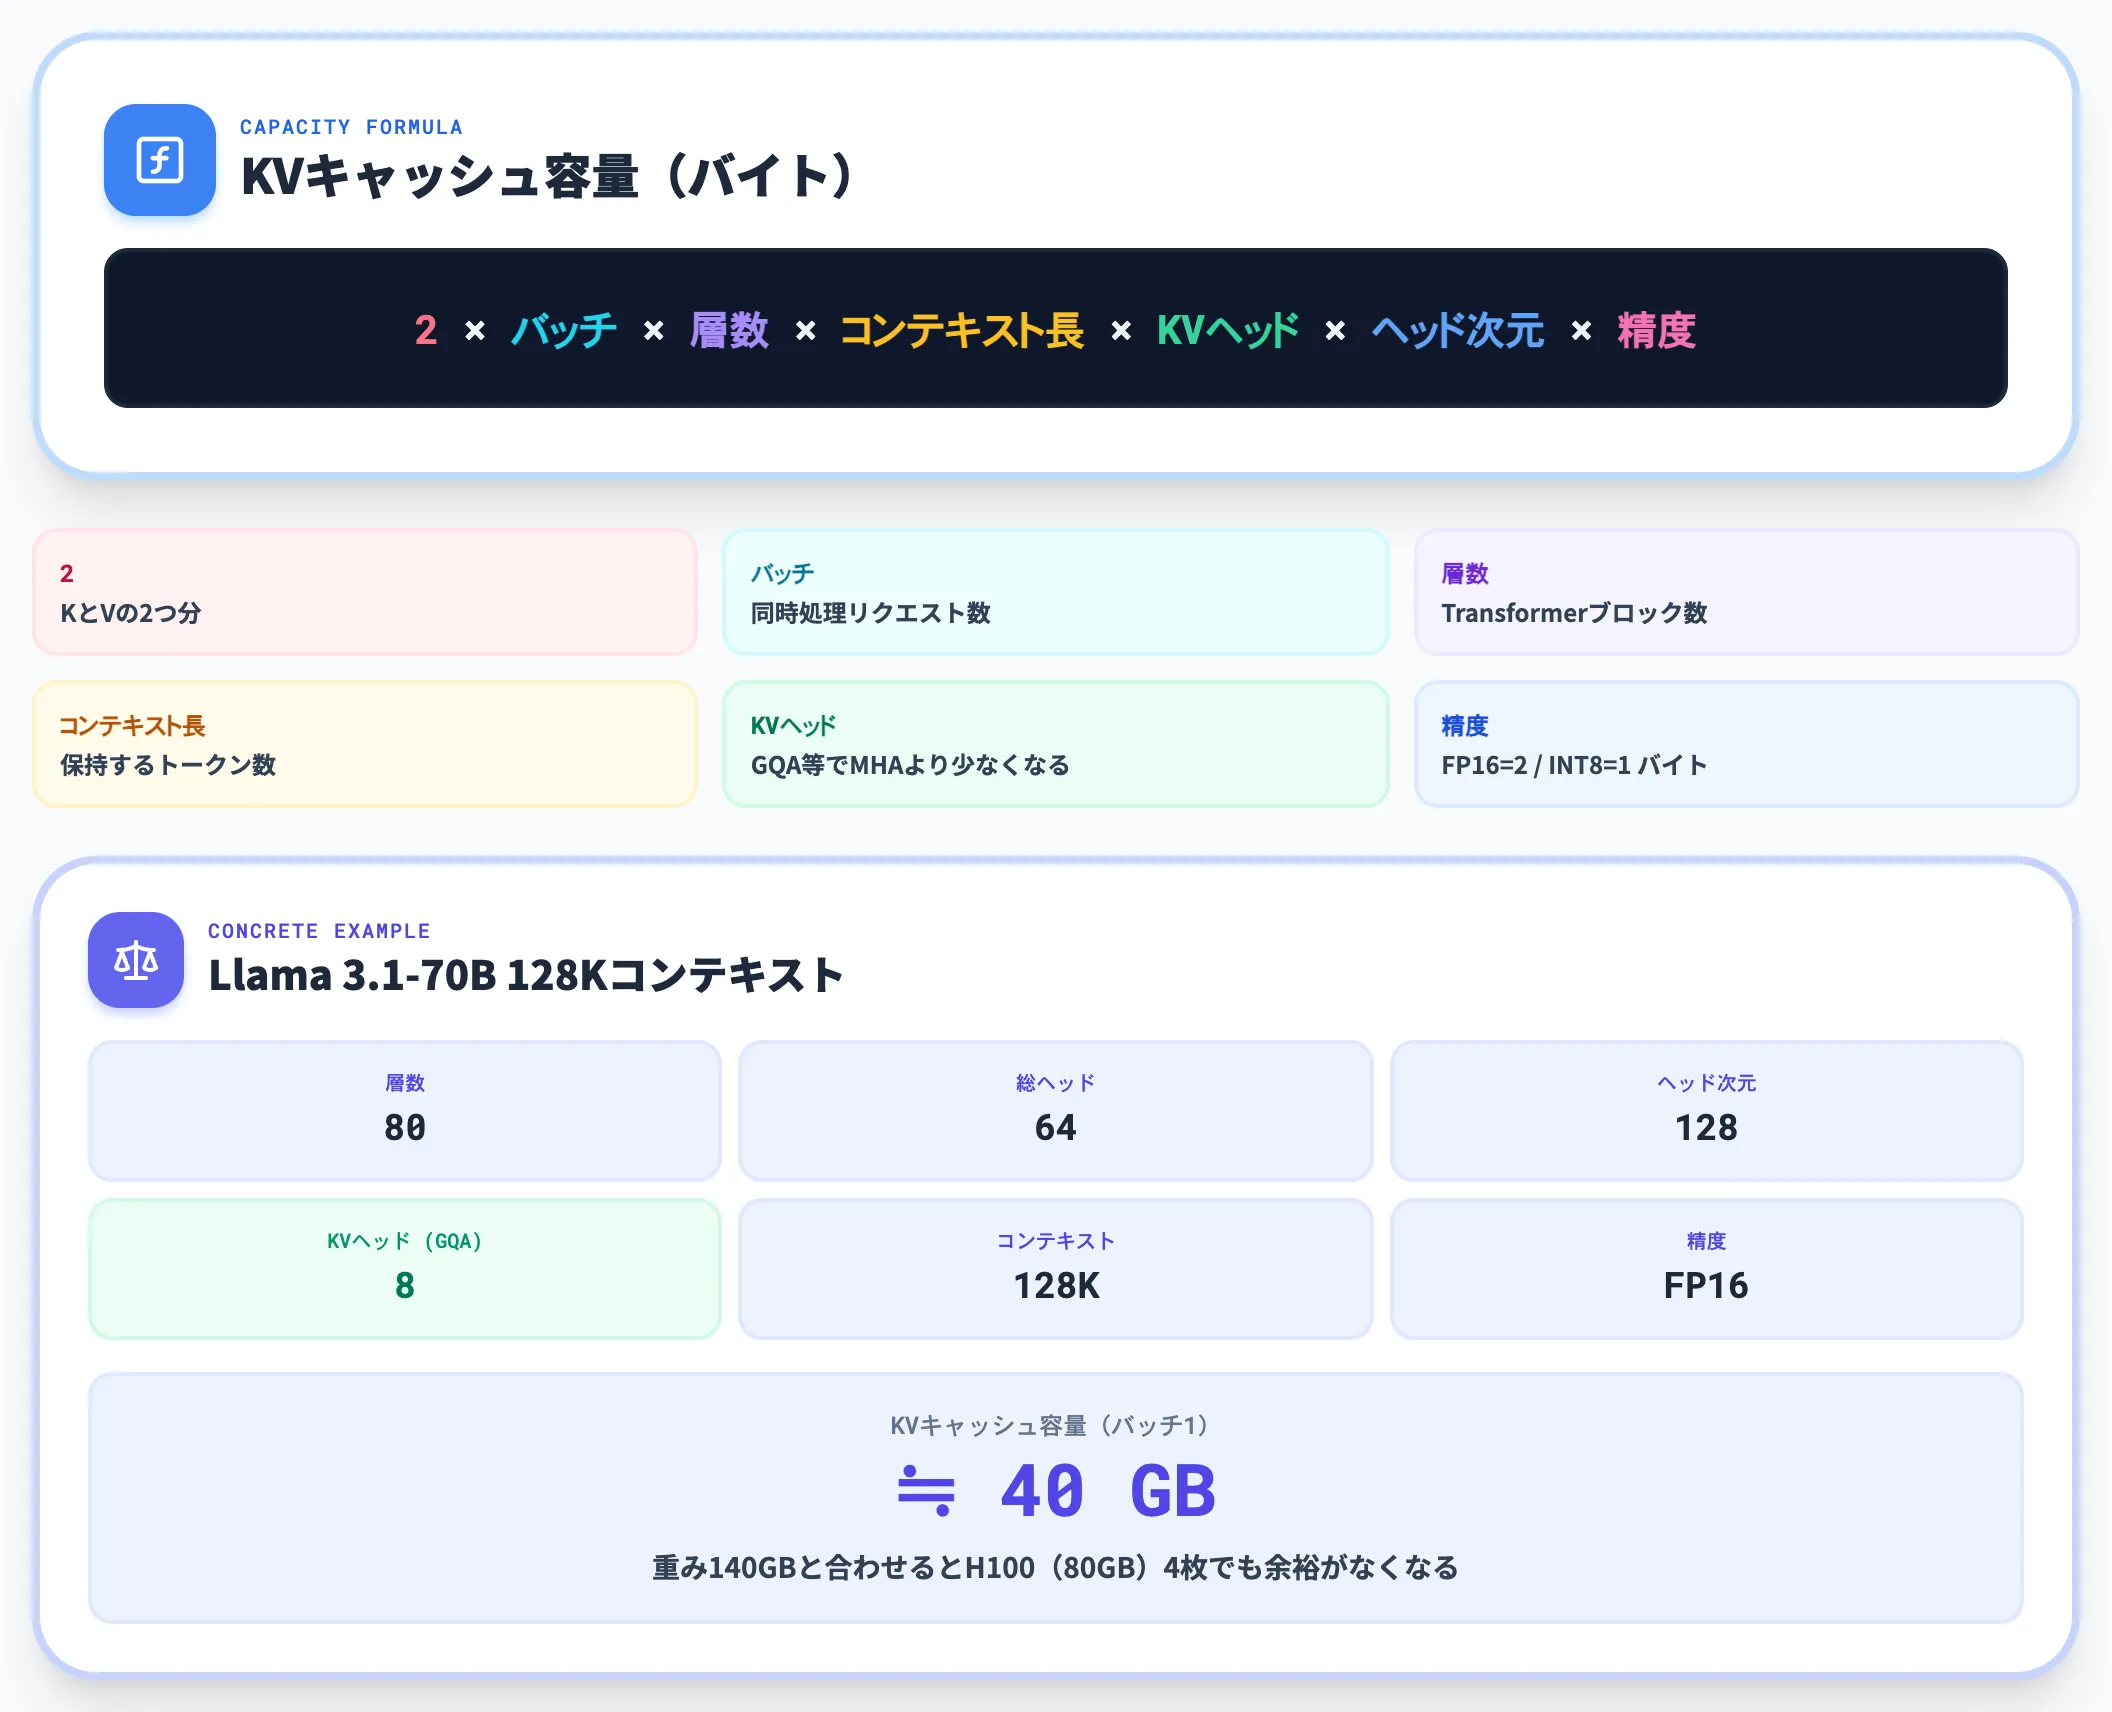Click the 40 GB result value
Viewport: 2112px width, 1712px height.
(1108, 1491)
